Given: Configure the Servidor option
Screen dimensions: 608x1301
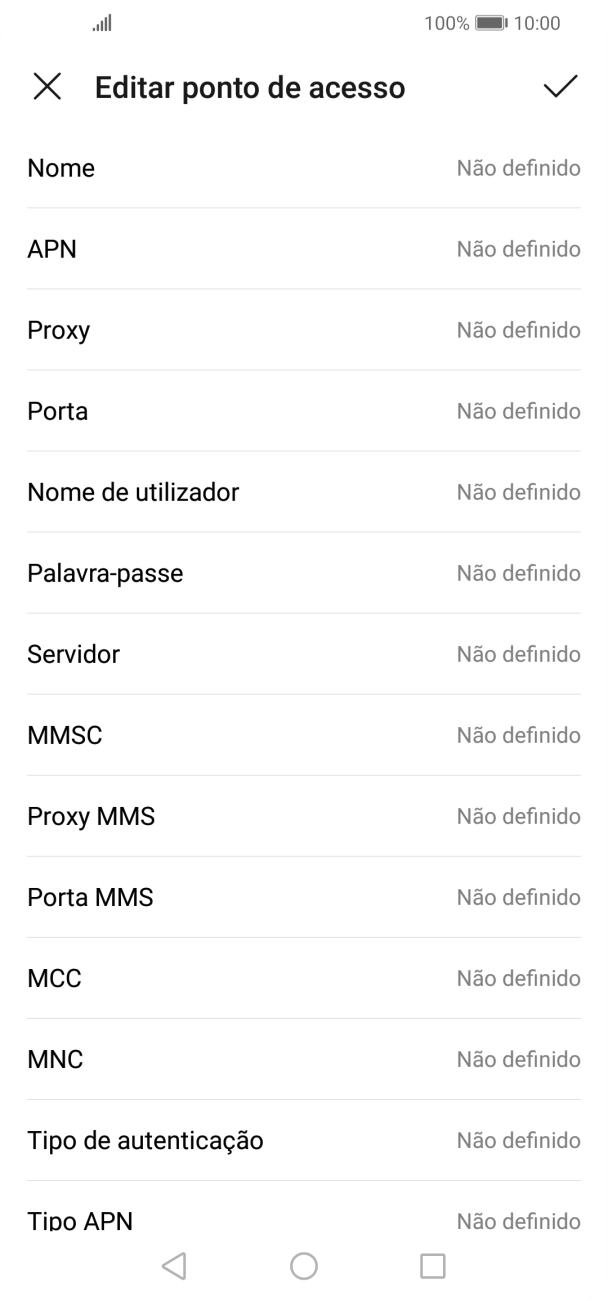Looking at the screenshot, I should coord(303,654).
